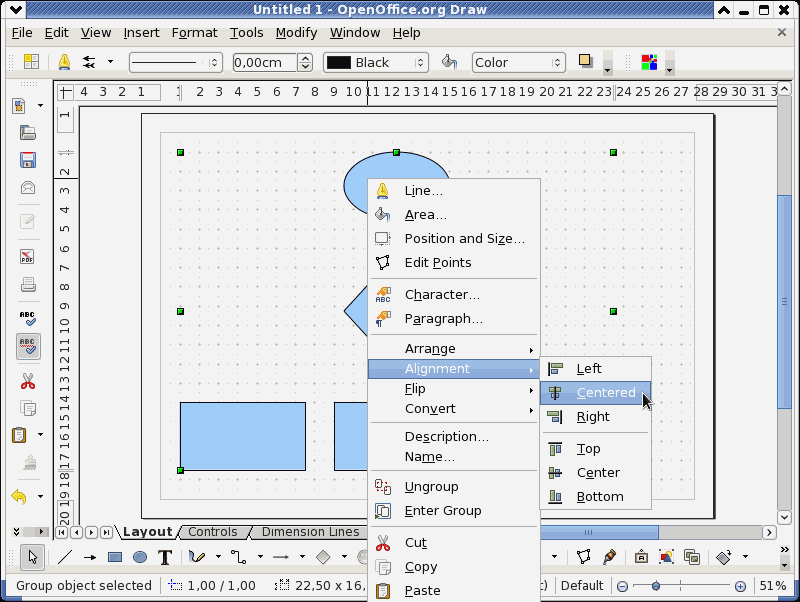Click Edit Points in context menu
This screenshot has height=602, width=800.
coord(453,263)
